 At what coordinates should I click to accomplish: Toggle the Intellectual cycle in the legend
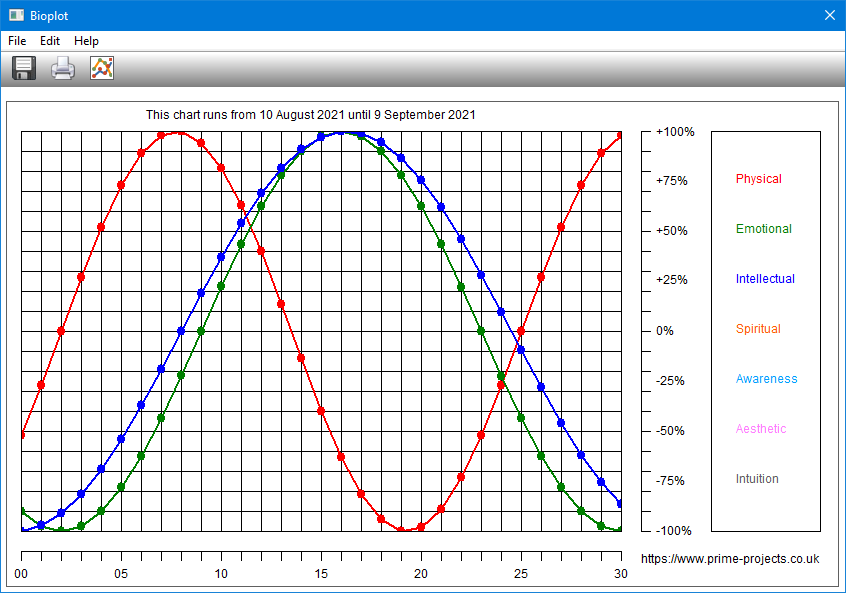click(x=765, y=279)
